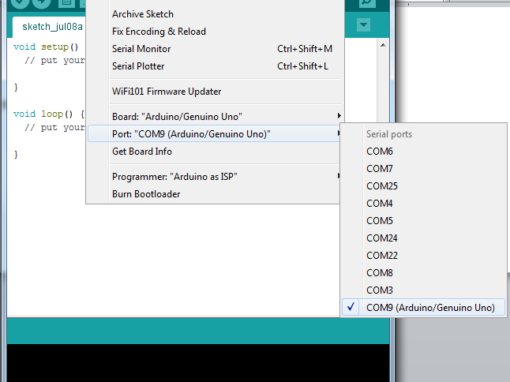Choose COM24 from serial ports

423,238
